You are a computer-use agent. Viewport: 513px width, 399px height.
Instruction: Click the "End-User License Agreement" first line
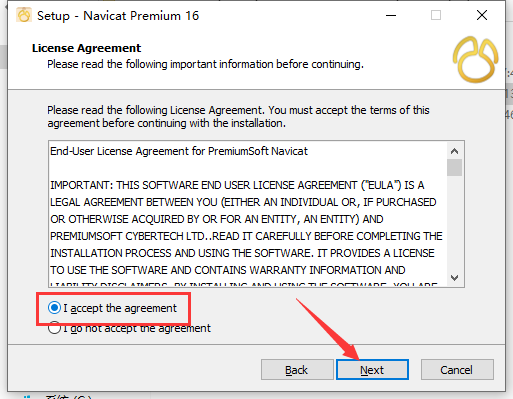click(x=179, y=151)
